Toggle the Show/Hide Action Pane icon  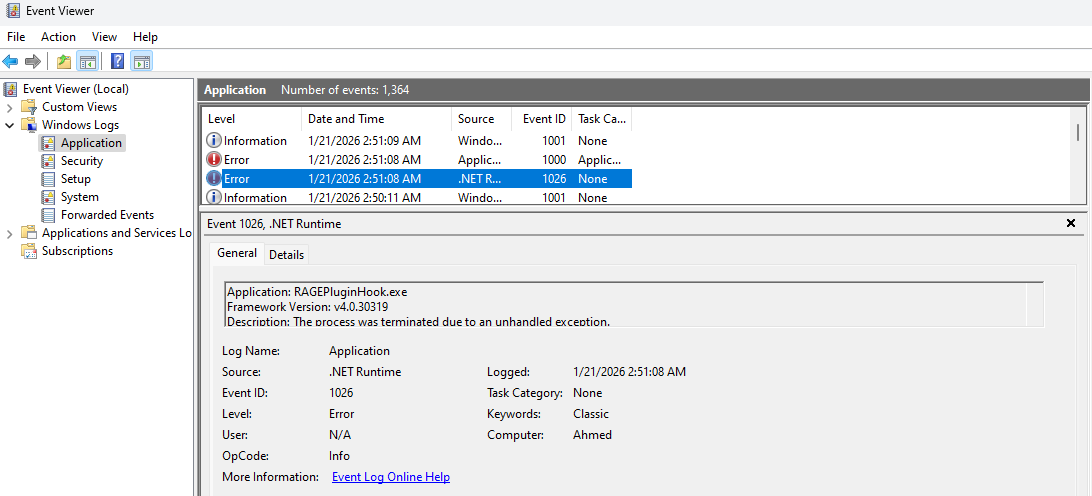[141, 62]
